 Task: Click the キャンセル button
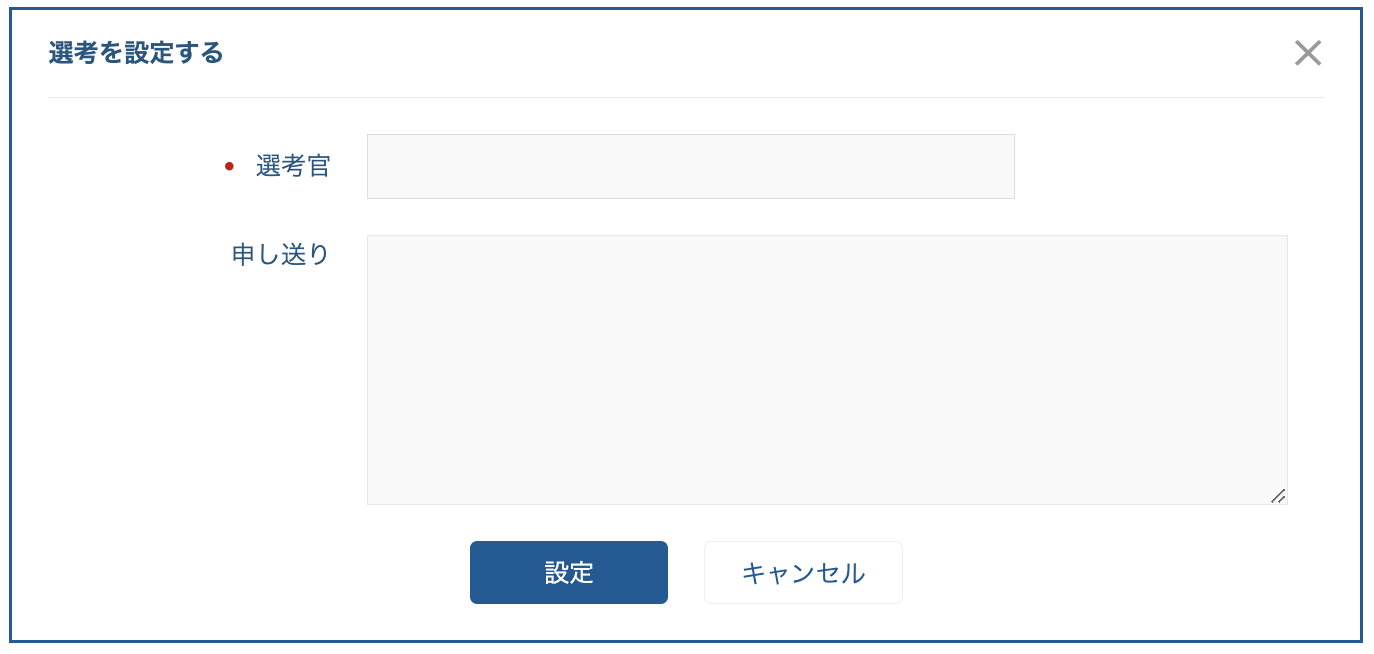(803, 573)
